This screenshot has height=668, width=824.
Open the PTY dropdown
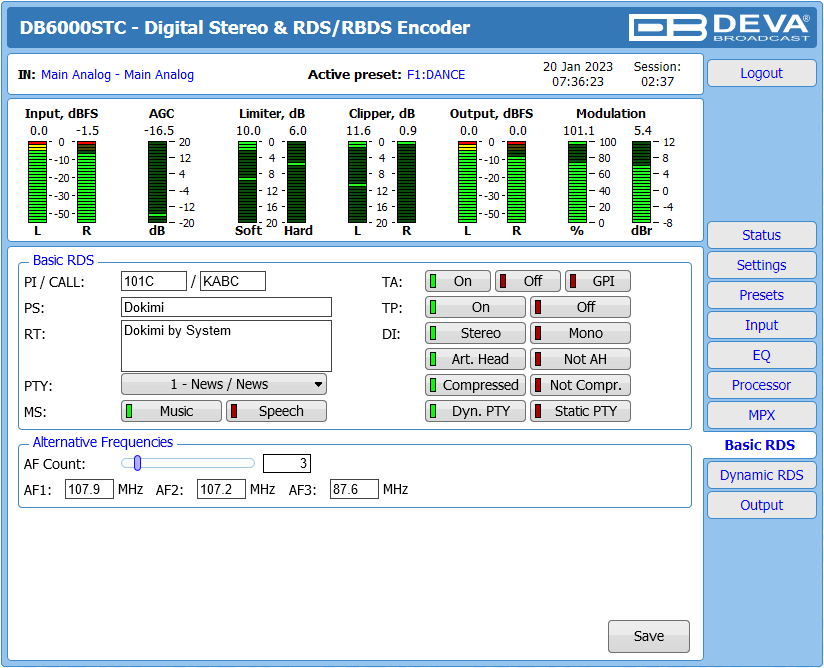(224, 384)
